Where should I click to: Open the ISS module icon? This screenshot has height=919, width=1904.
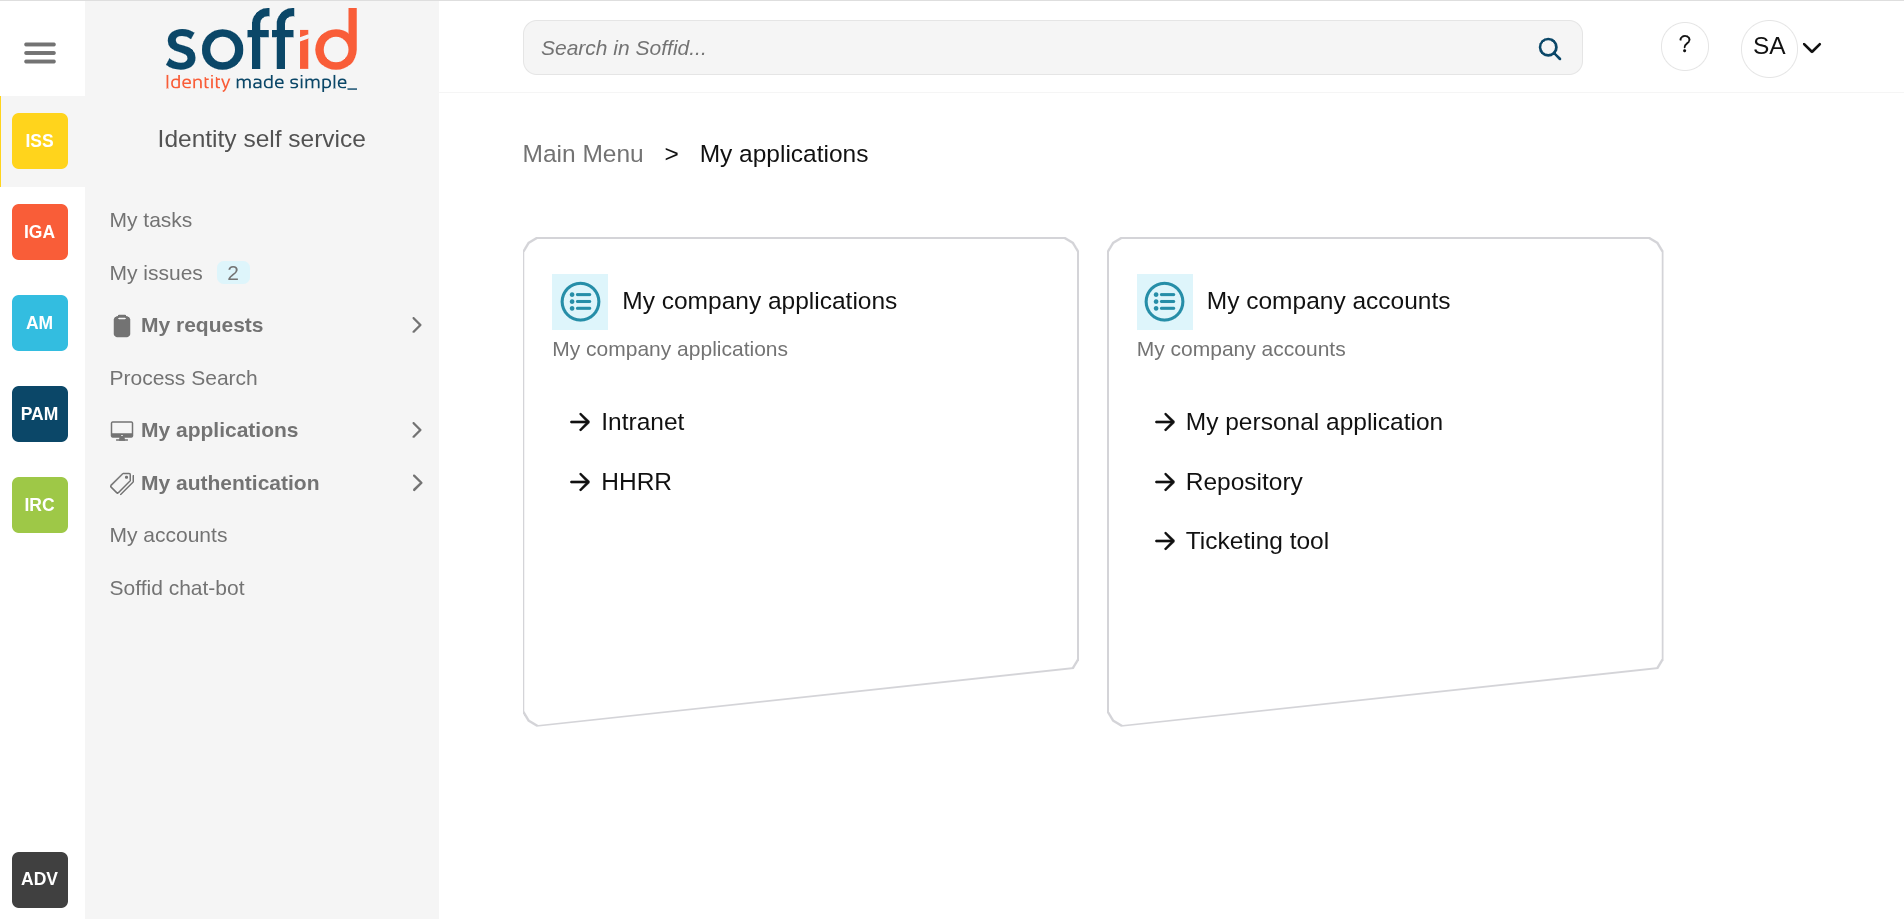40,141
